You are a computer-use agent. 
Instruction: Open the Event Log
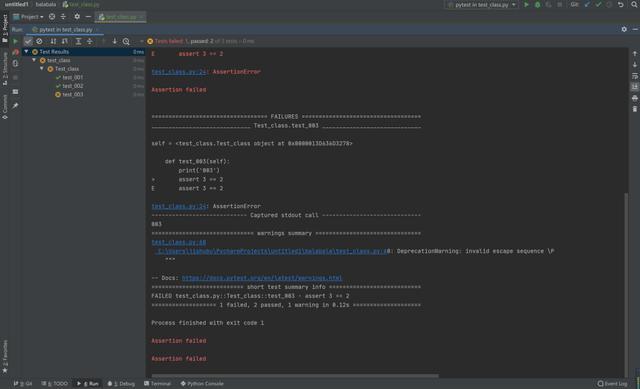tap(612, 384)
